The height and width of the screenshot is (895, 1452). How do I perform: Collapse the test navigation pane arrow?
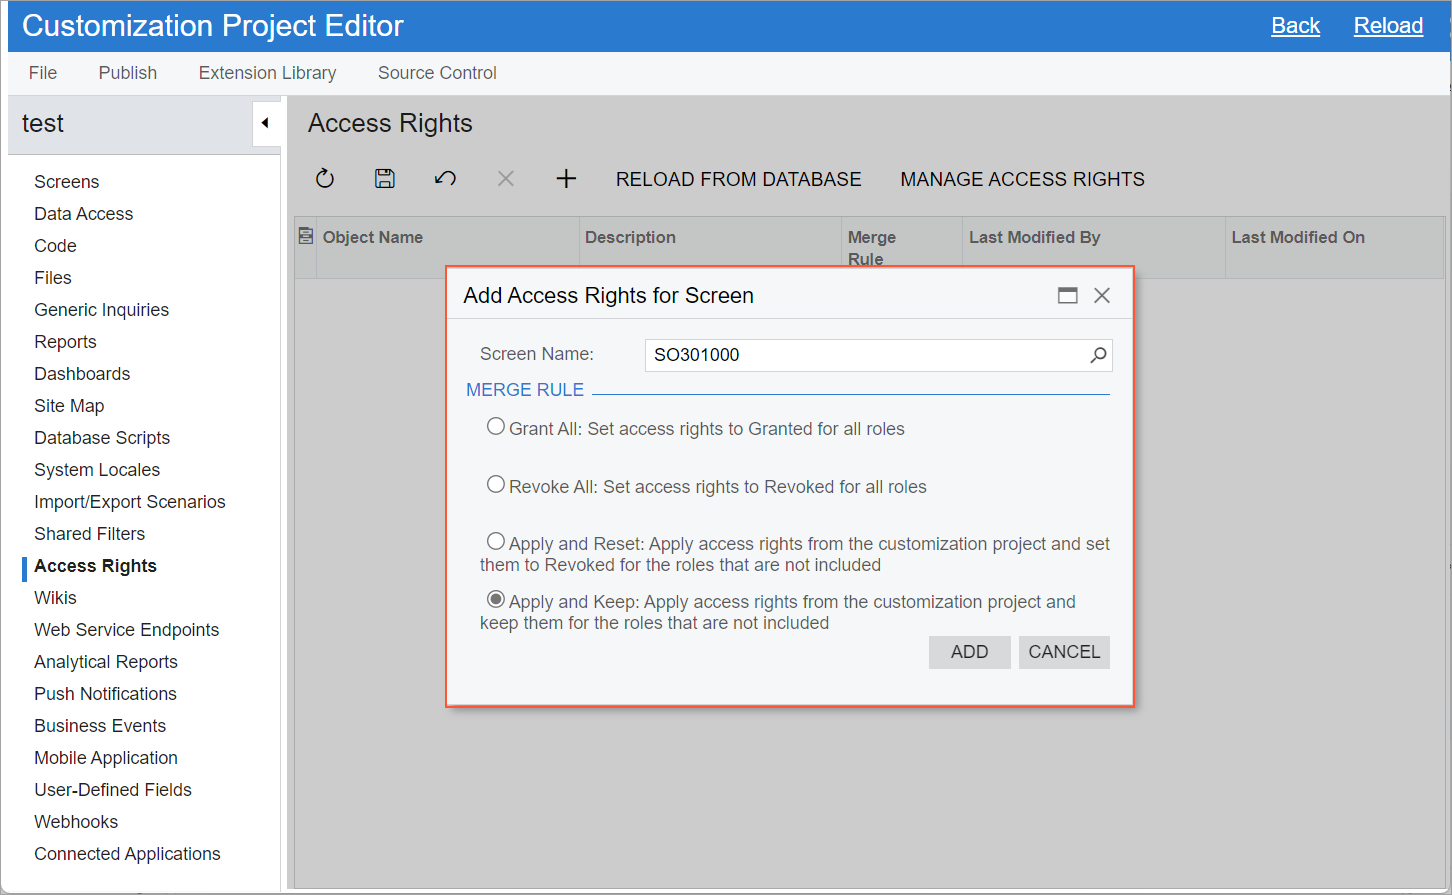tap(266, 123)
